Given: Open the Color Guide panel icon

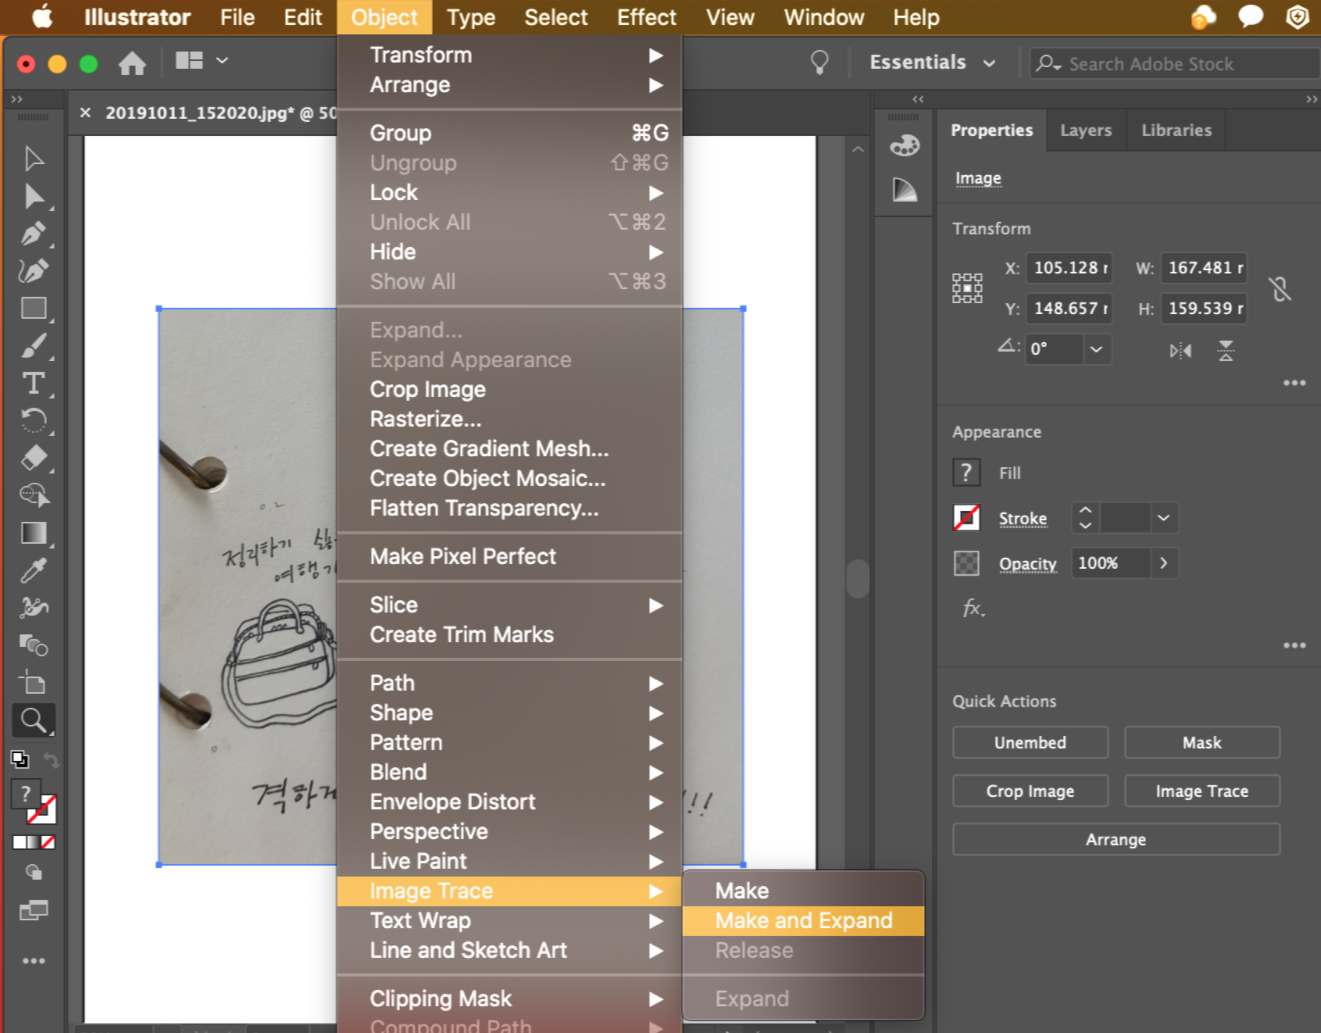Looking at the screenshot, I should click(905, 189).
